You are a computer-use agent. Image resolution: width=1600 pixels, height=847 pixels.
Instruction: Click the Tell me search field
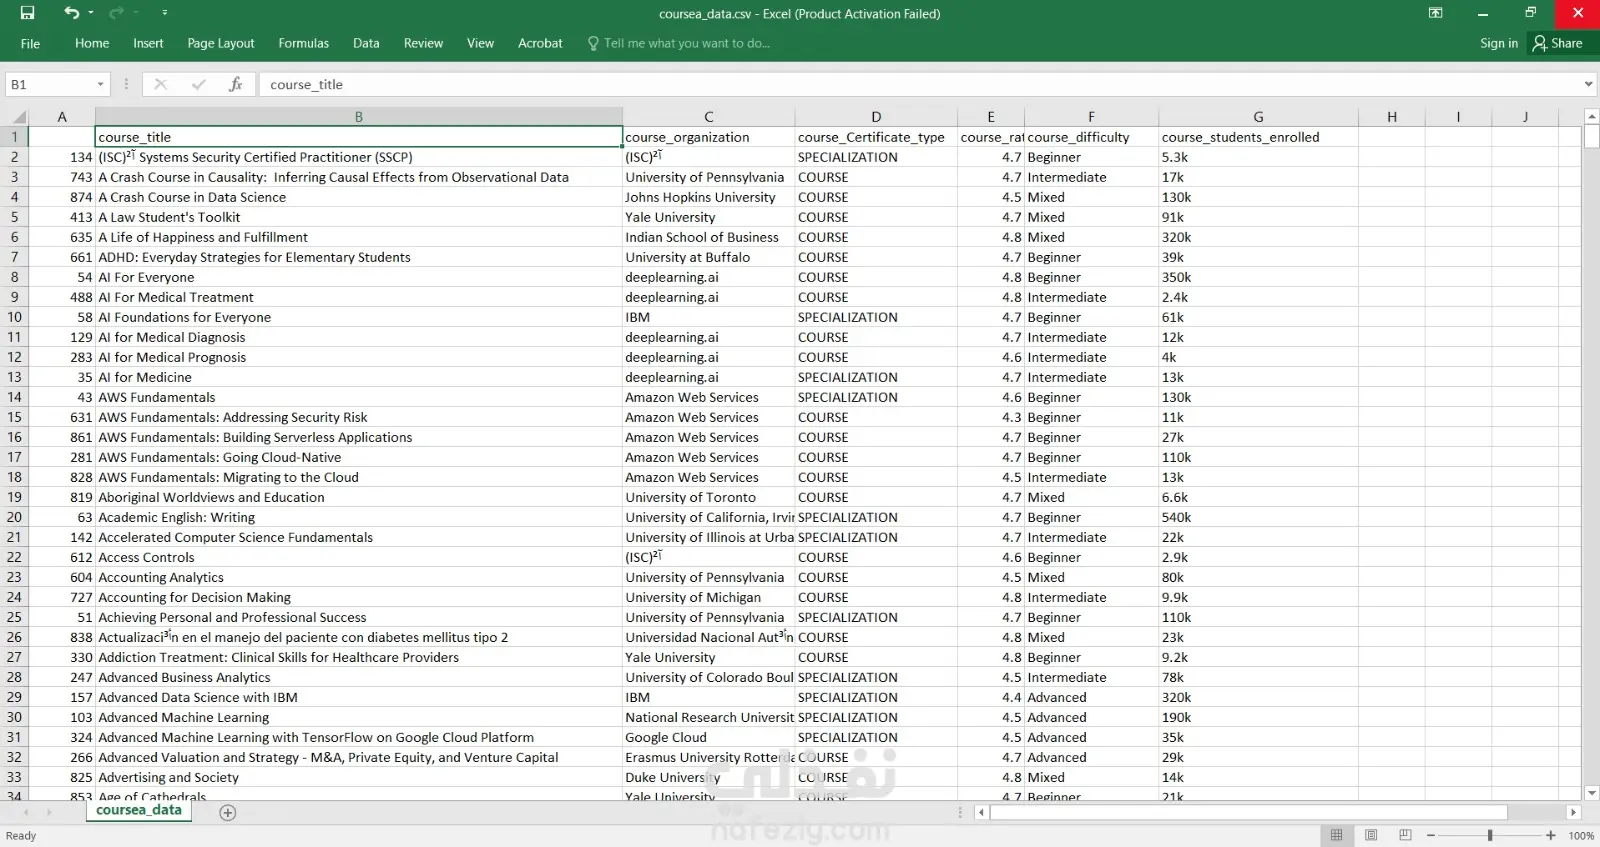(686, 43)
